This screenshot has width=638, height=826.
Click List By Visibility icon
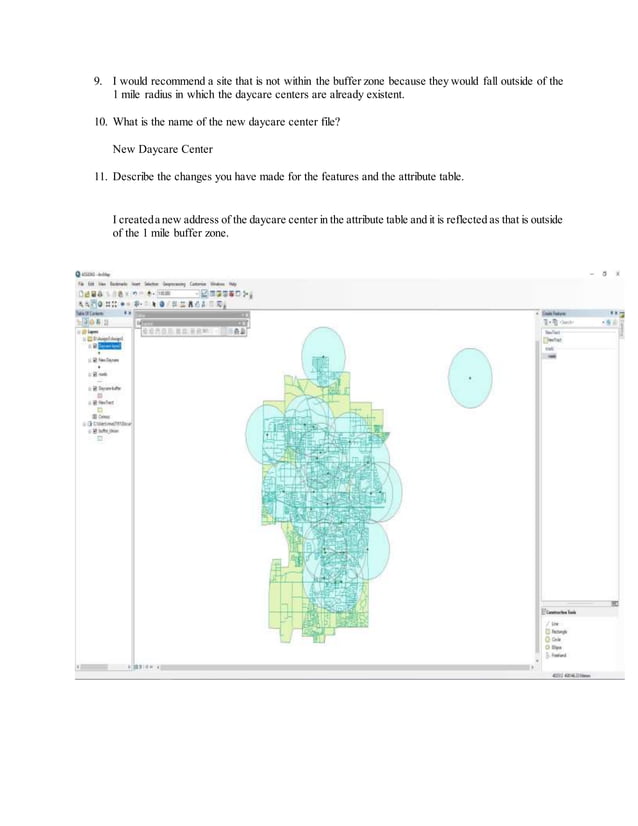pyautogui.click(x=92, y=322)
